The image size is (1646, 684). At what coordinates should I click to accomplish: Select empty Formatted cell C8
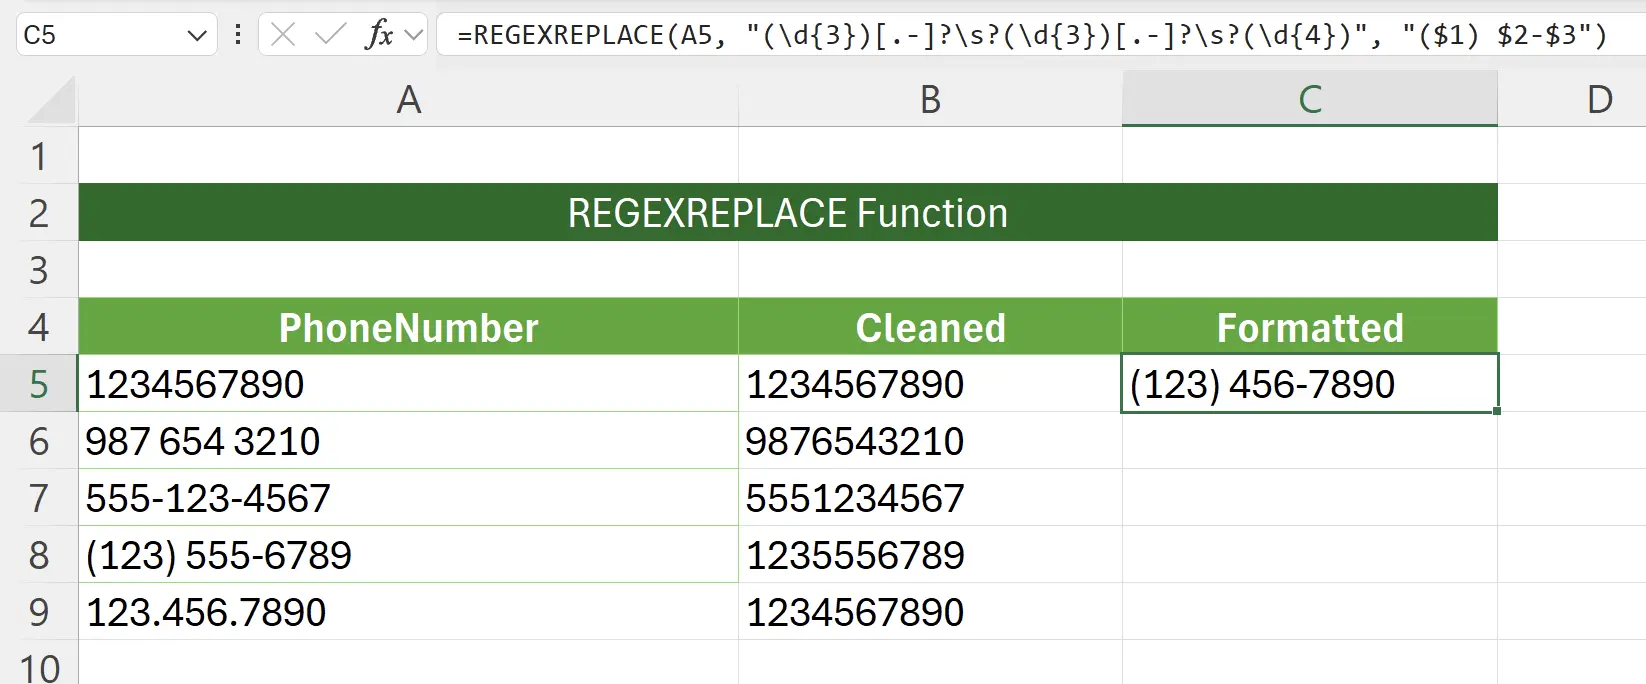point(1310,555)
